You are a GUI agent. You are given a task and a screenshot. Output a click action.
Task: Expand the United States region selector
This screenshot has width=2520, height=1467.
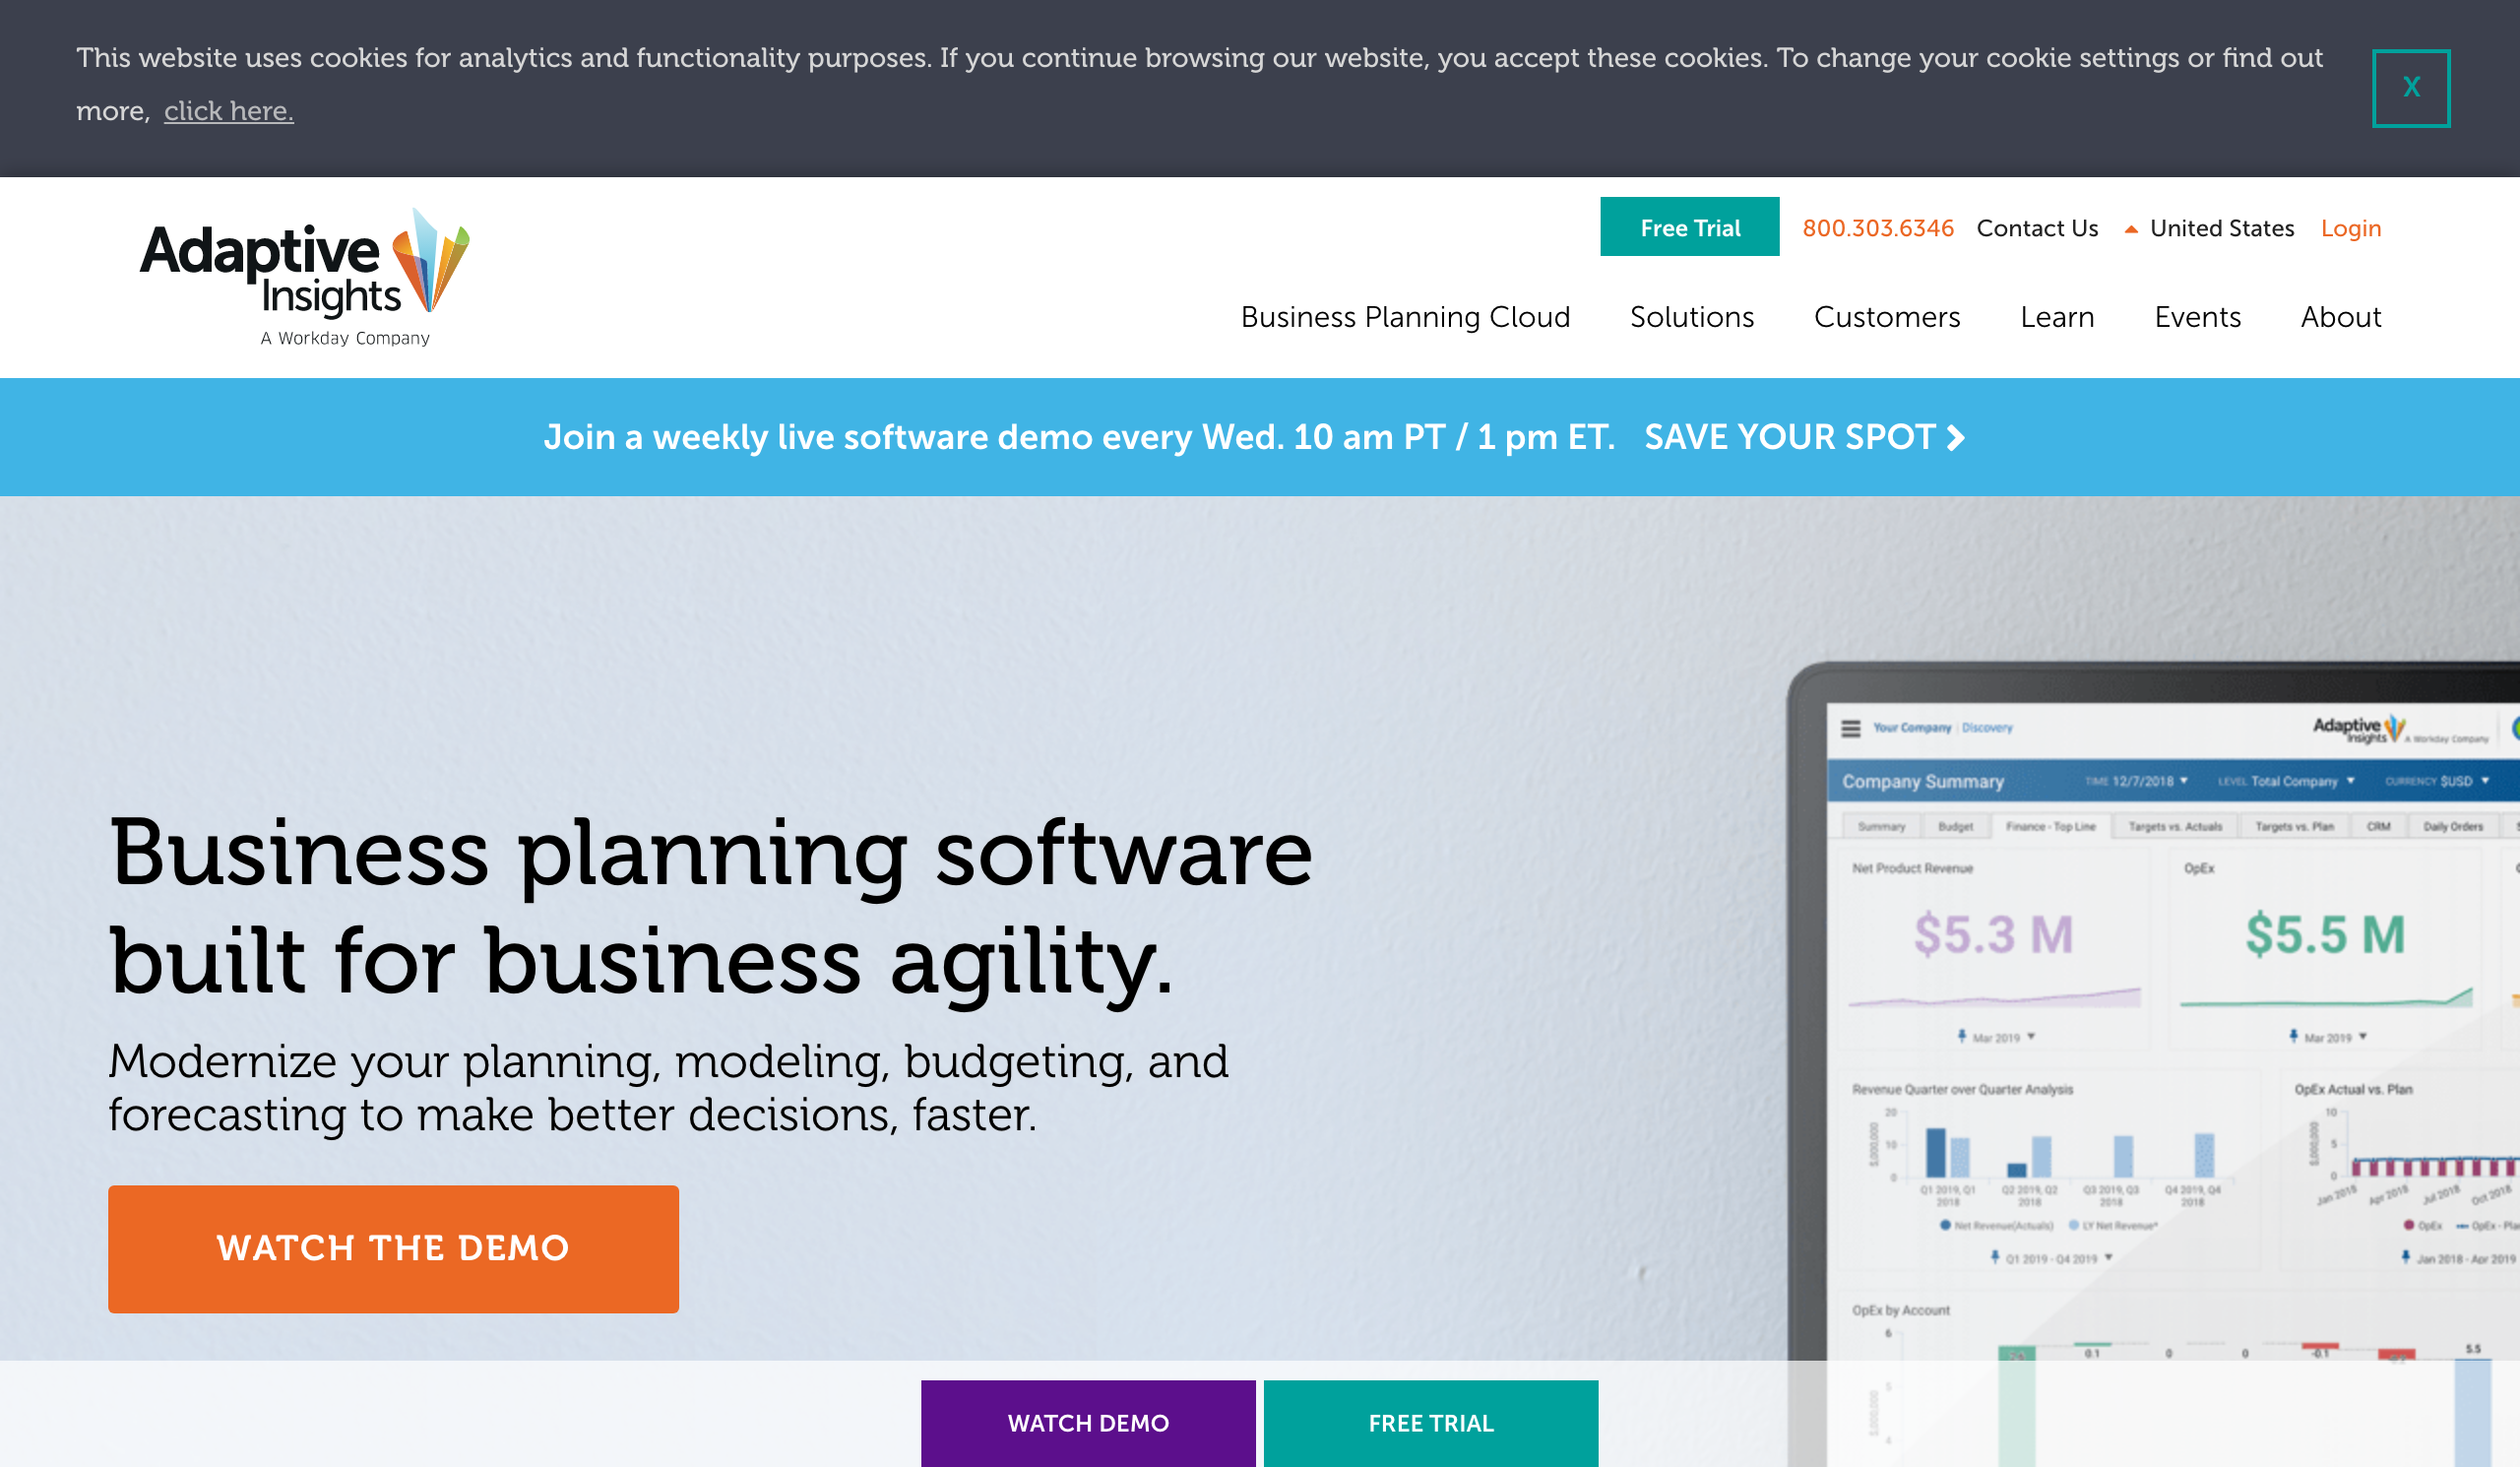click(2221, 228)
